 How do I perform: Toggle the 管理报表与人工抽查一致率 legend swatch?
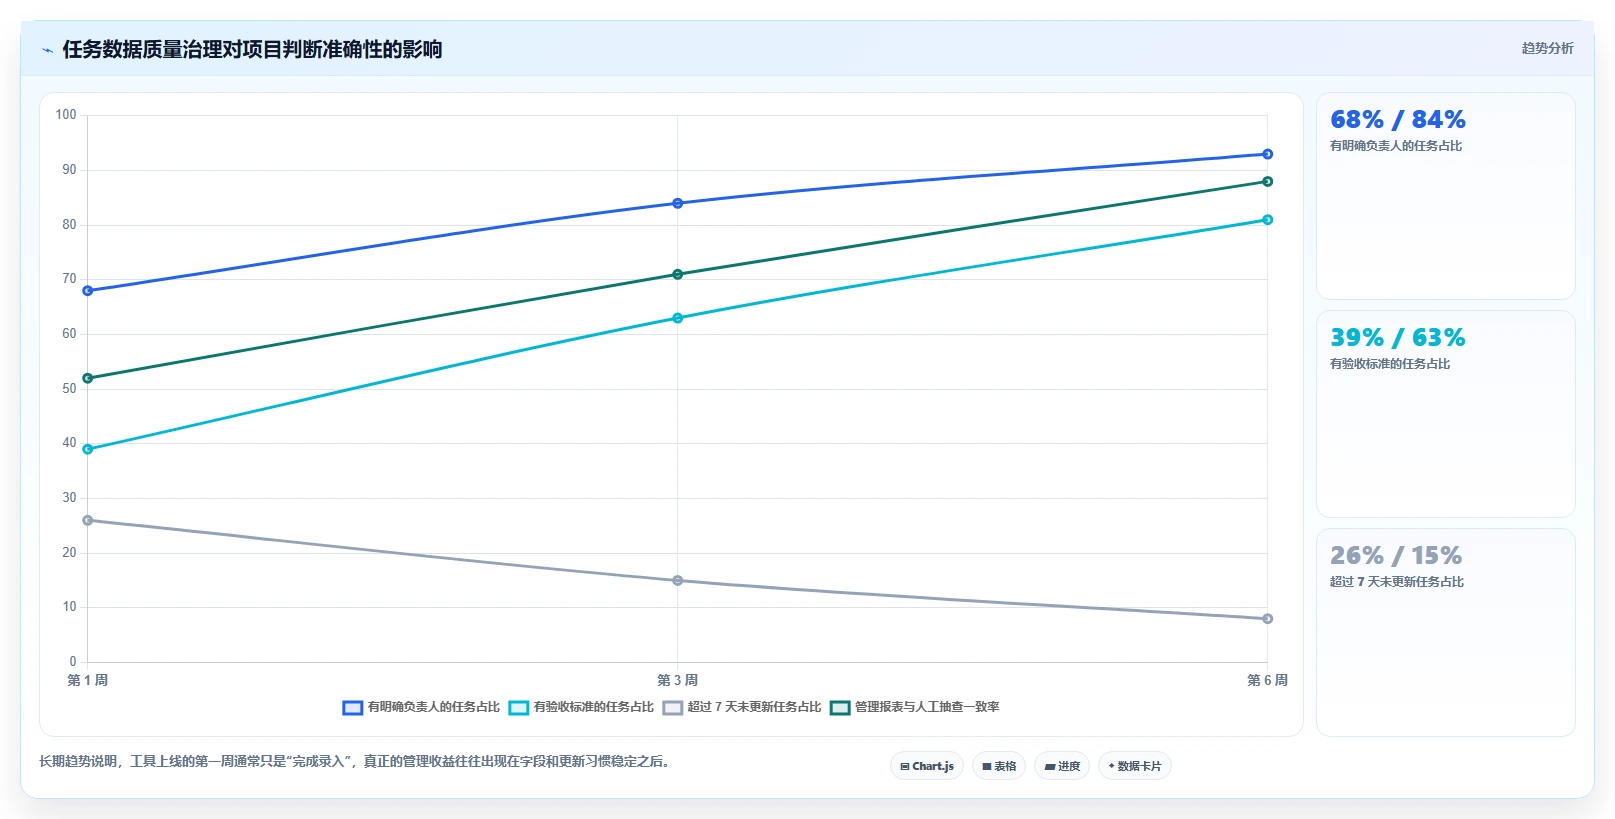[x=840, y=708]
